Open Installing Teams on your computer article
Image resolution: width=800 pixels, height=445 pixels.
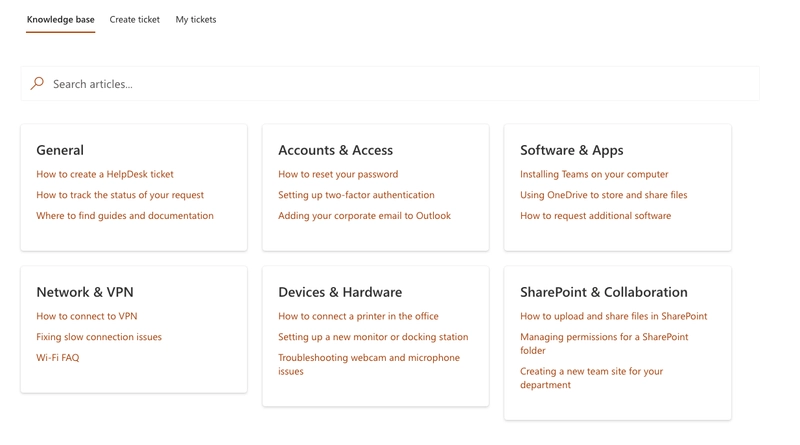pos(594,174)
